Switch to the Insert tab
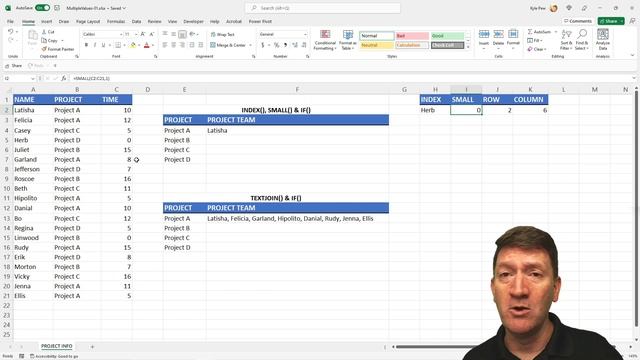The height and width of the screenshot is (360, 640). (46, 21)
